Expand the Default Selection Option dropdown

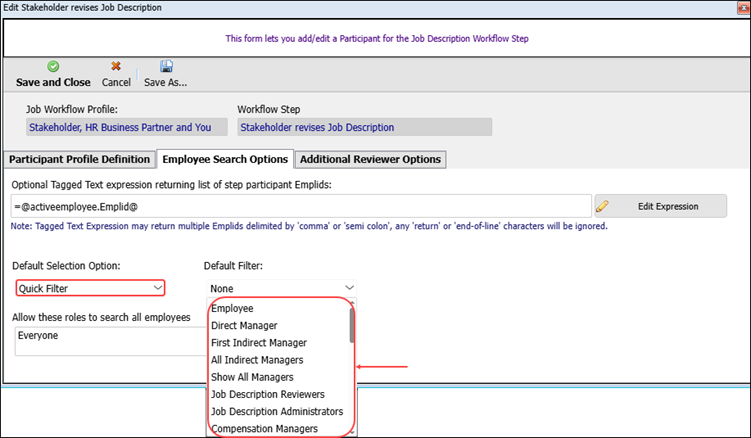(x=157, y=288)
